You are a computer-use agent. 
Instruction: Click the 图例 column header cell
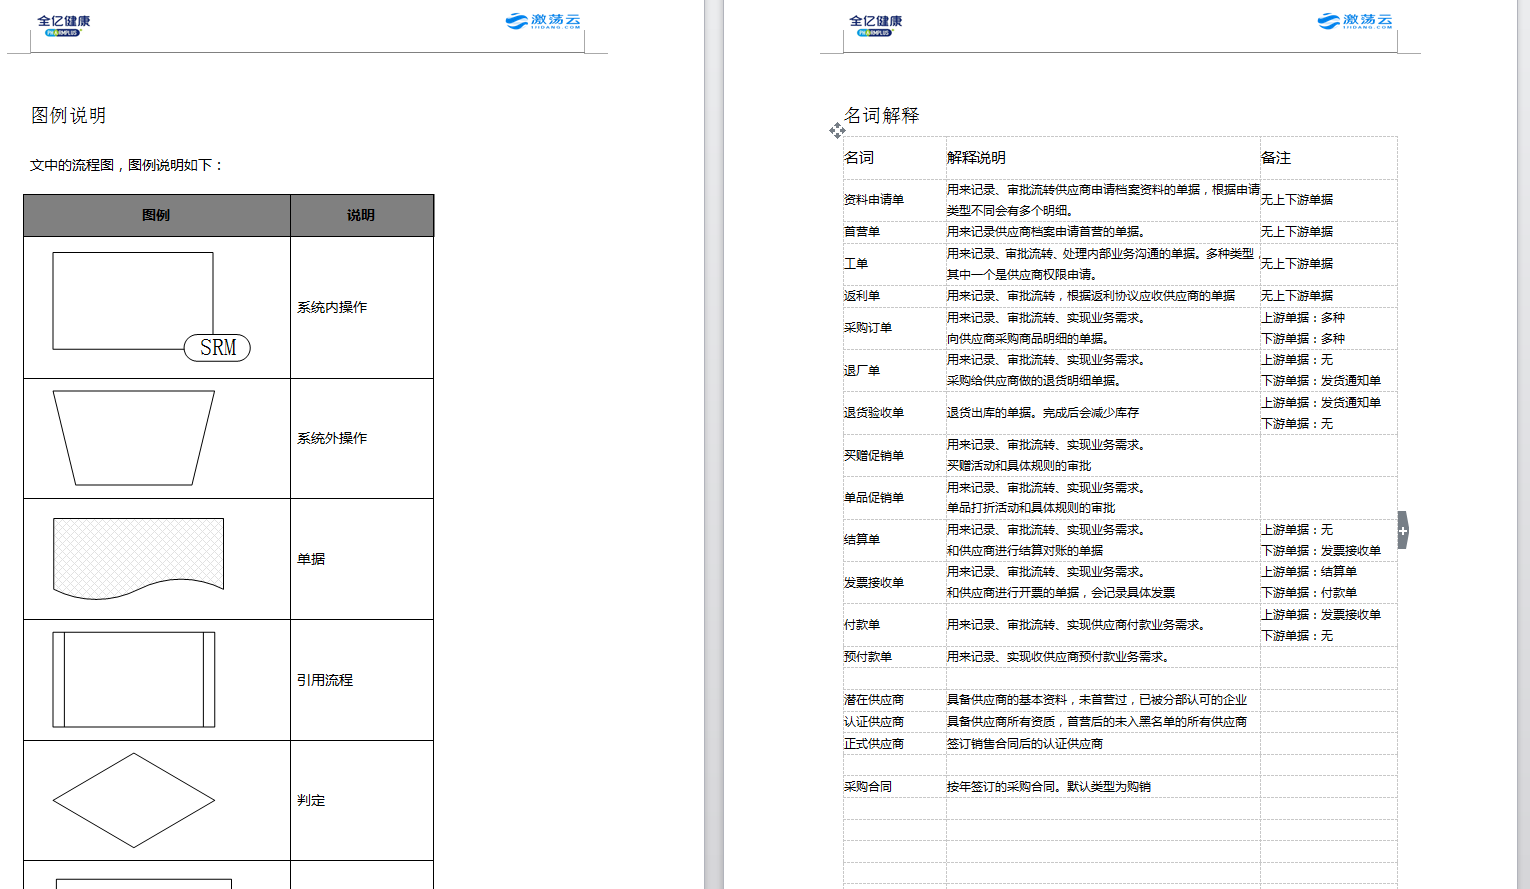tap(157, 215)
